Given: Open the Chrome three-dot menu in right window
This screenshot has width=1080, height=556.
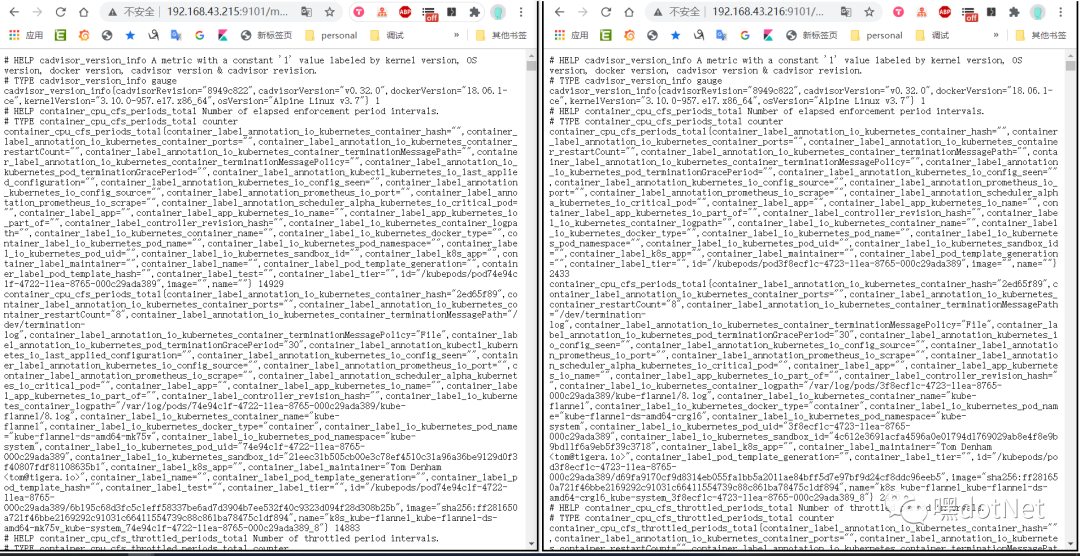Looking at the screenshot, I should [x=1059, y=12].
